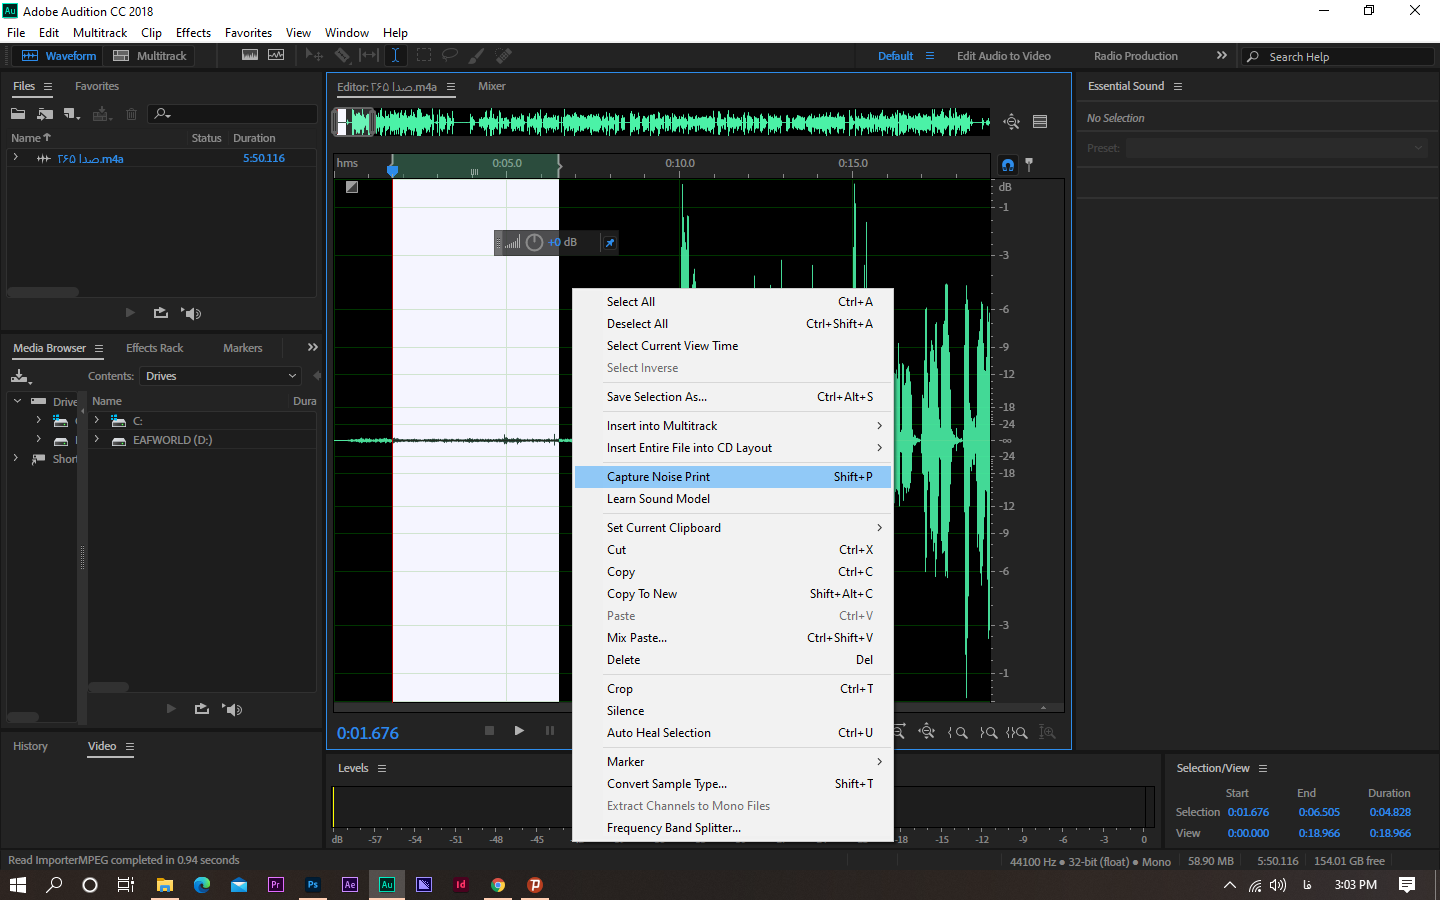Image resolution: width=1440 pixels, height=900 pixels.
Task: Click the Import File icon in Files panel
Action: pos(45,114)
